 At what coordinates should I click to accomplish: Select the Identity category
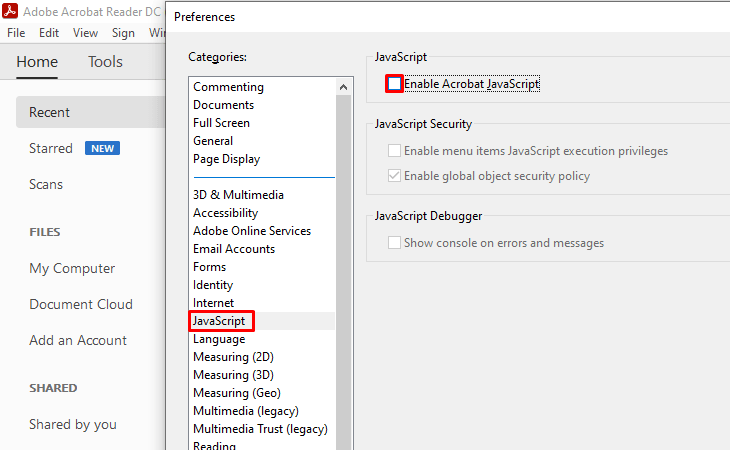coord(213,285)
